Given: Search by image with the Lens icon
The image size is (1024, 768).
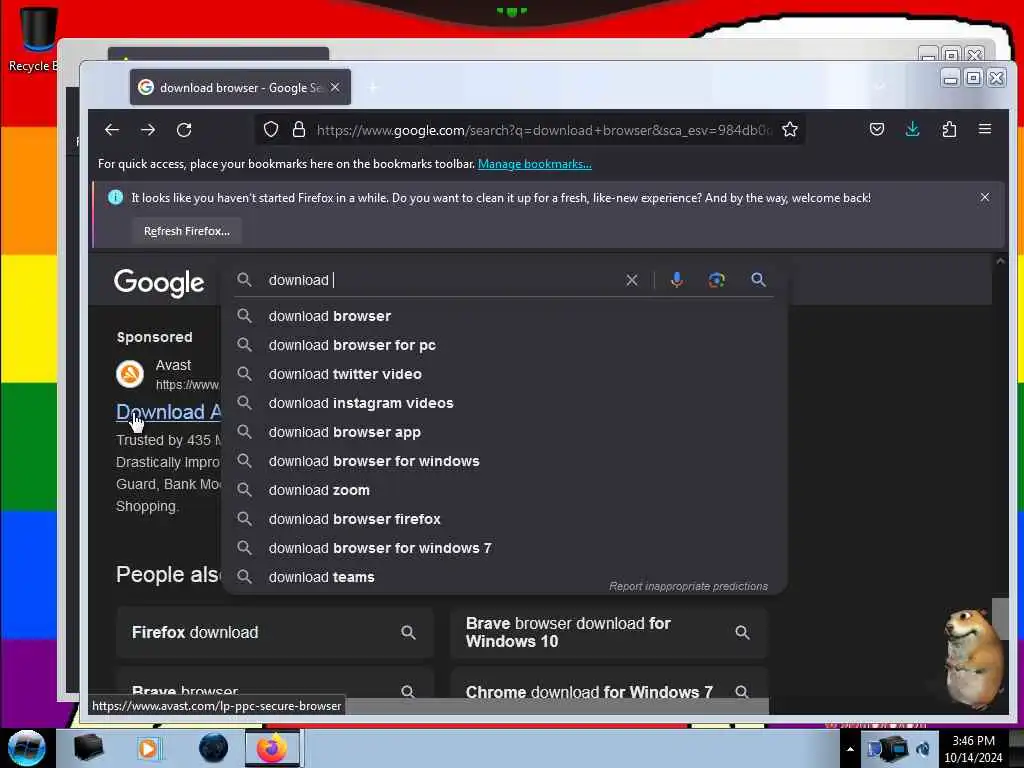Looking at the screenshot, I should (x=716, y=280).
